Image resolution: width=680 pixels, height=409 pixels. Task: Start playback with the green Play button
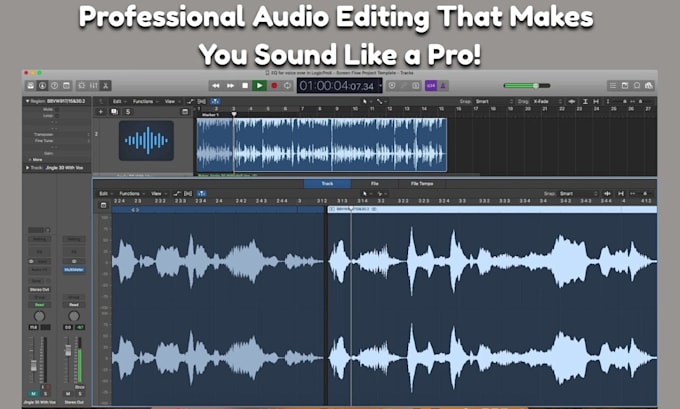pyautogui.click(x=259, y=85)
